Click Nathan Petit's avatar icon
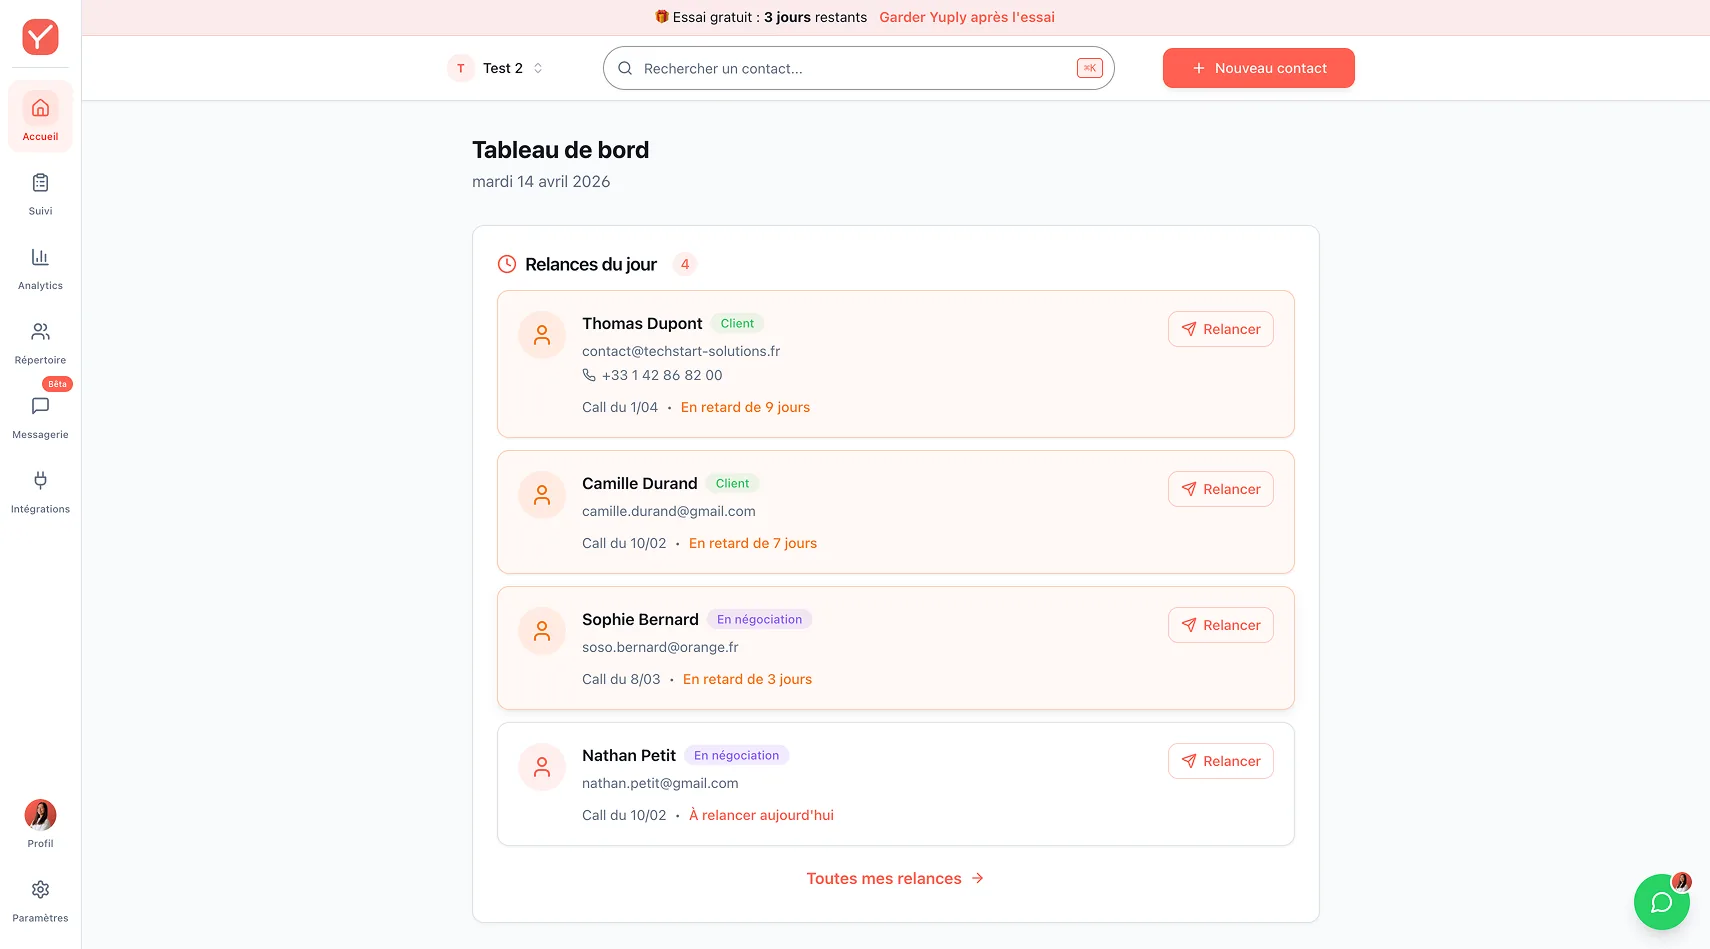The image size is (1710, 949). 542,767
